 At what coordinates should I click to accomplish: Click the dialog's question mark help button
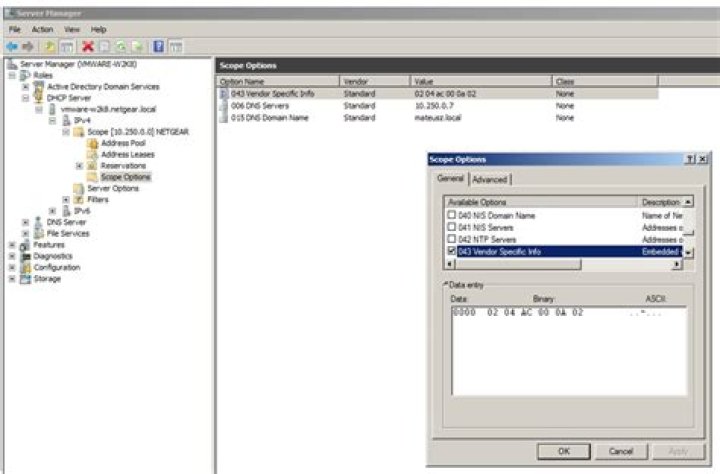coord(690,159)
